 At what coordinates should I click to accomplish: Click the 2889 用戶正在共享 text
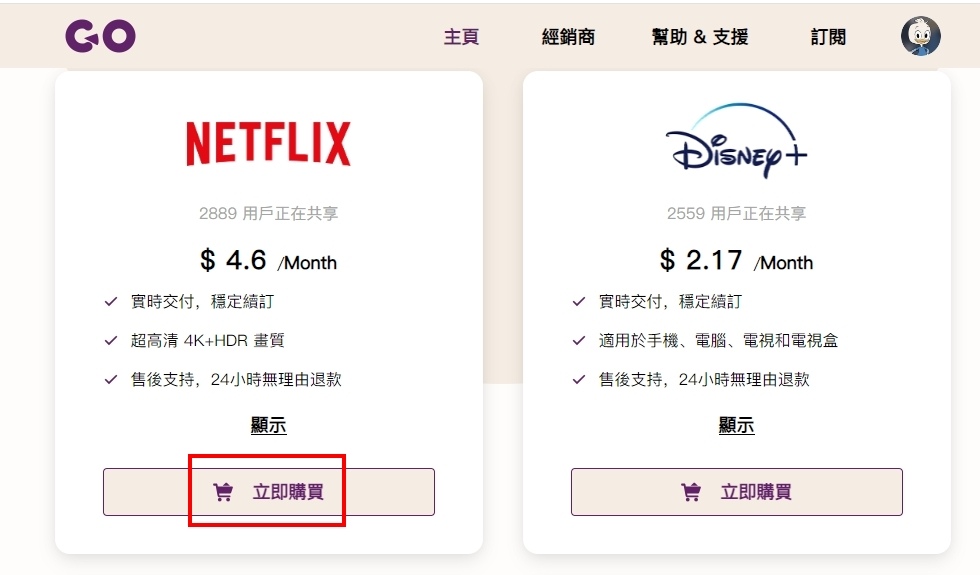269,214
